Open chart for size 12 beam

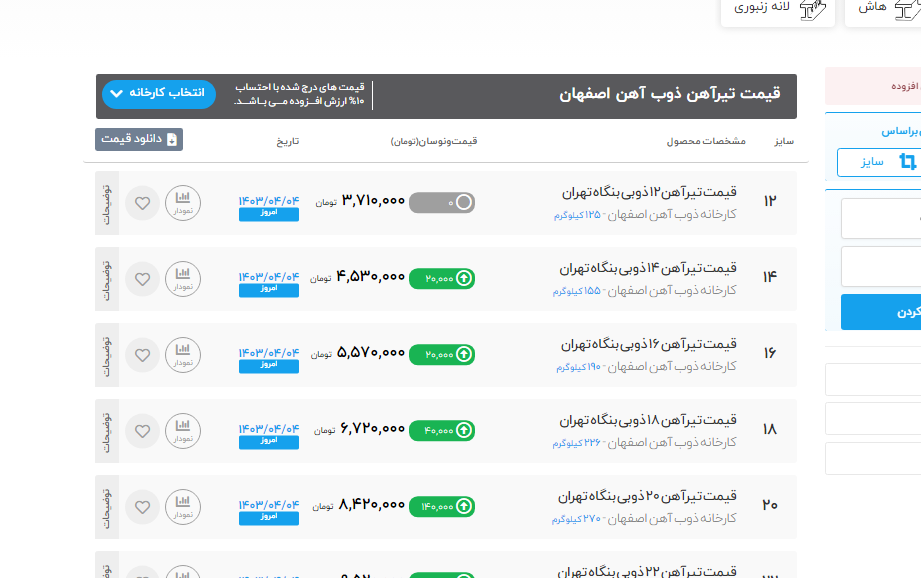[182, 203]
